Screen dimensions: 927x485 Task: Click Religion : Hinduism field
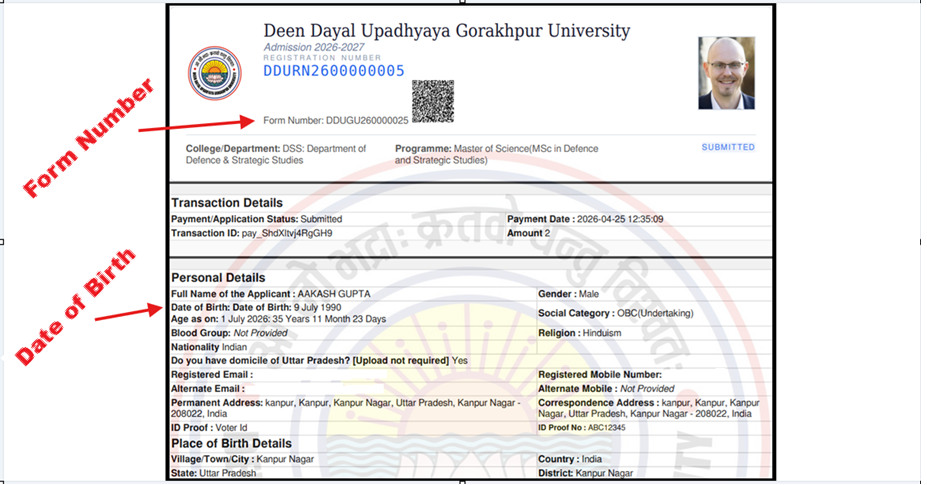pos(579,333)
